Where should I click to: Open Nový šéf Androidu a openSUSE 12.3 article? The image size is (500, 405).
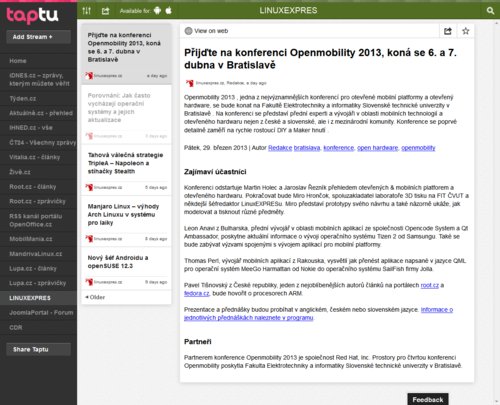tap(126, 269)
